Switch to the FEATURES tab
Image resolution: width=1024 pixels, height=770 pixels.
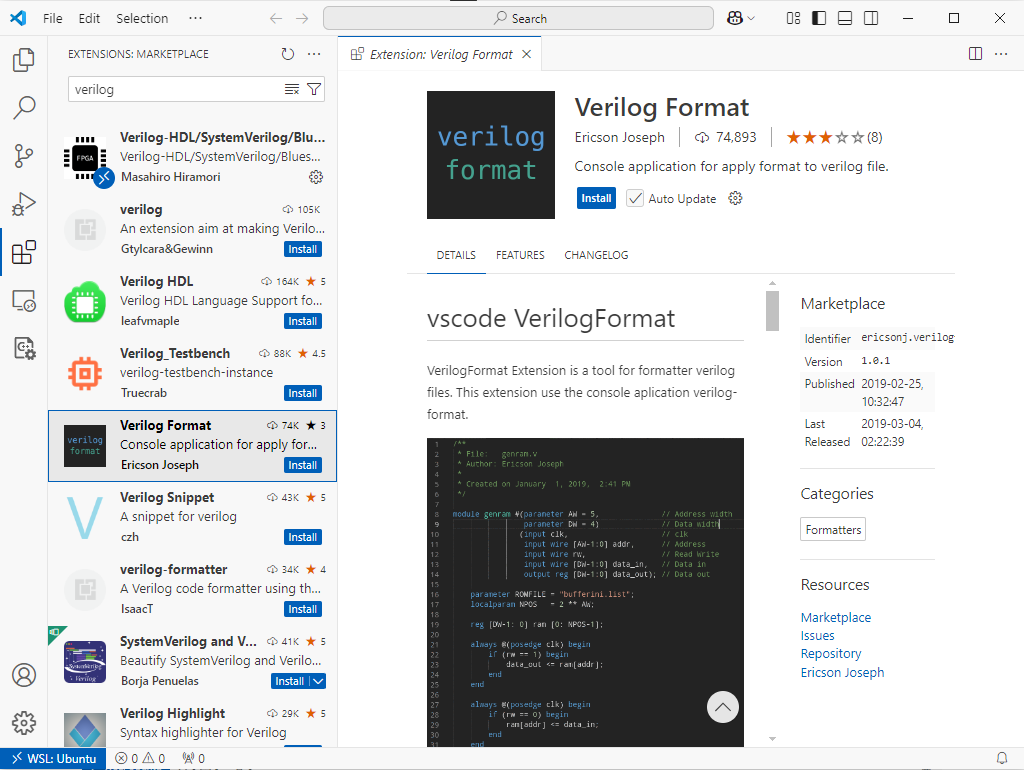(x=520, y=255)
